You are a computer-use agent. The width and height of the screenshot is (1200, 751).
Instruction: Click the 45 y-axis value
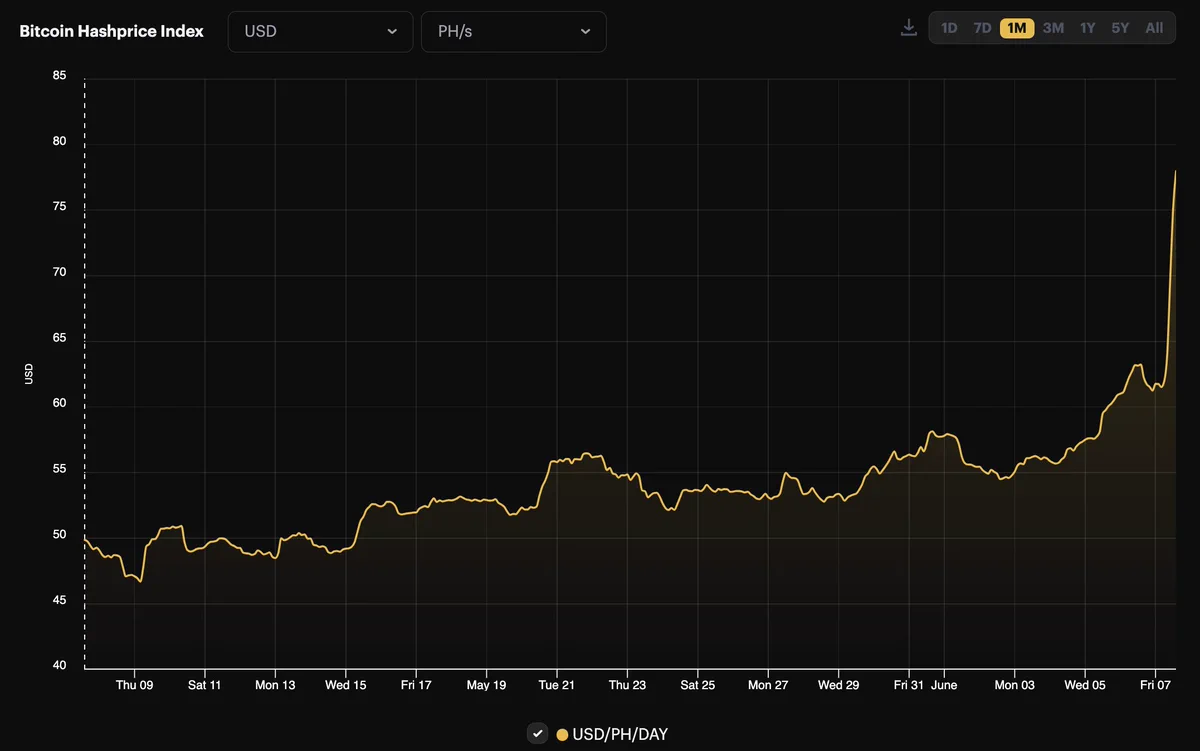click(x=60, y=600)
